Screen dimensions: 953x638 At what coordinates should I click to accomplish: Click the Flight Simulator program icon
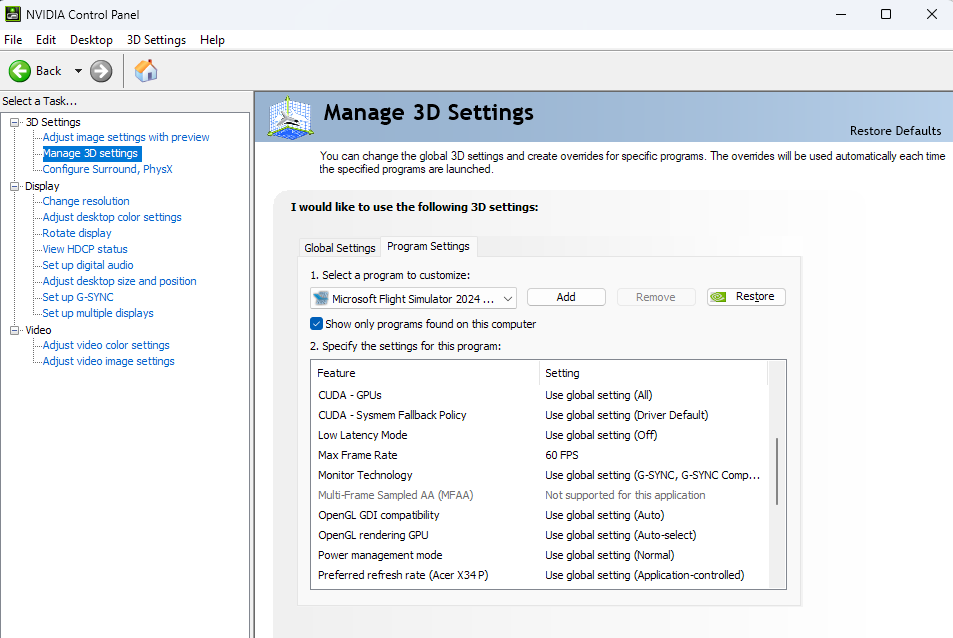click(320, 298)
